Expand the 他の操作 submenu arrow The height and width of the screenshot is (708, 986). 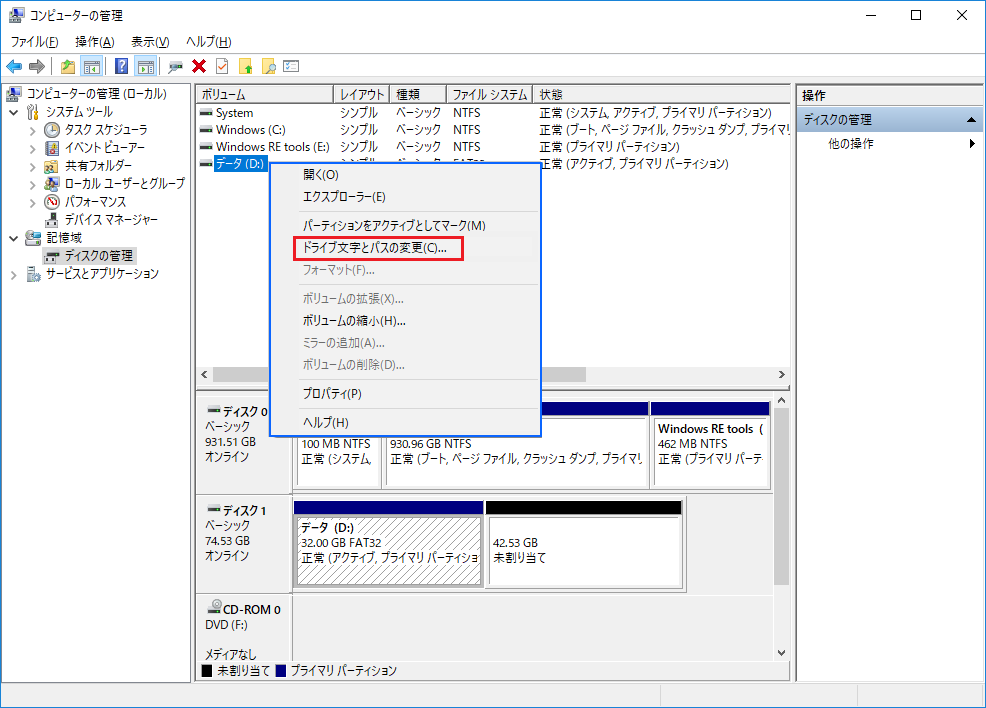click(x=972, y=144)
